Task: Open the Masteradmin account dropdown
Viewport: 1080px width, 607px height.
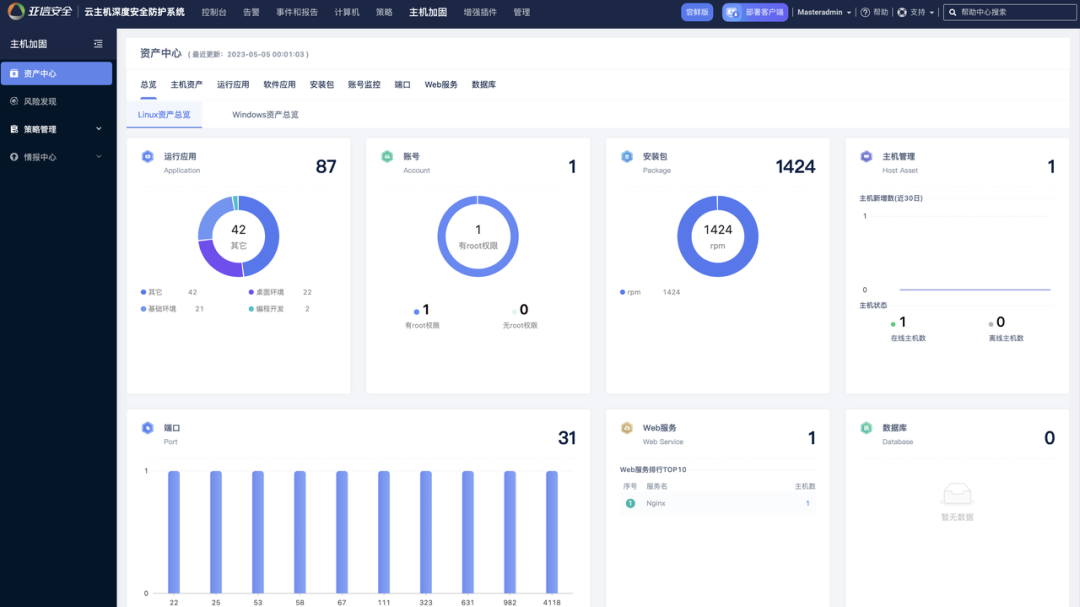Action: pos(824,13)
